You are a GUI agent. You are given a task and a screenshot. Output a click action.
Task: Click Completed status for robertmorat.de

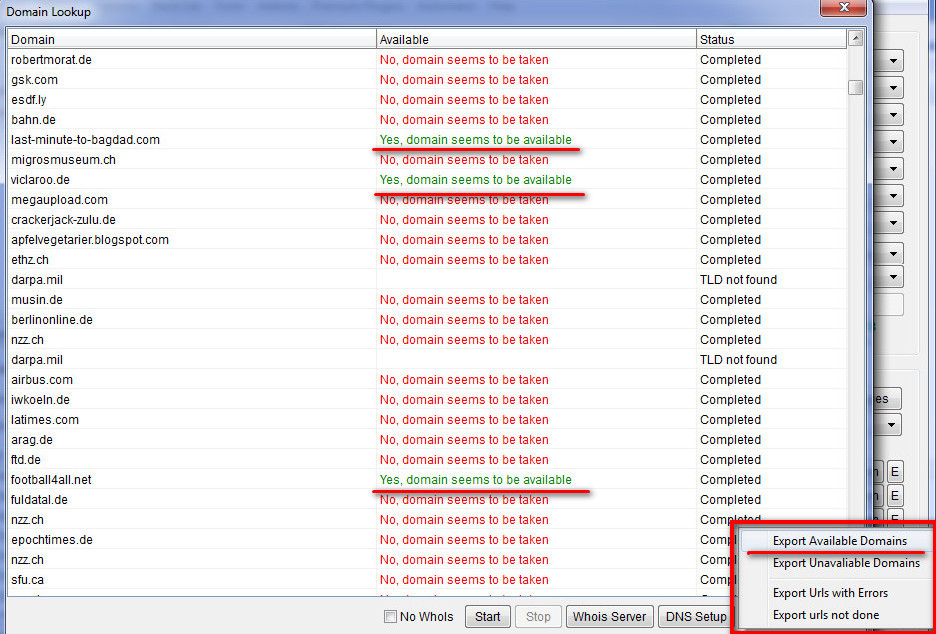(x=730, y=60)
